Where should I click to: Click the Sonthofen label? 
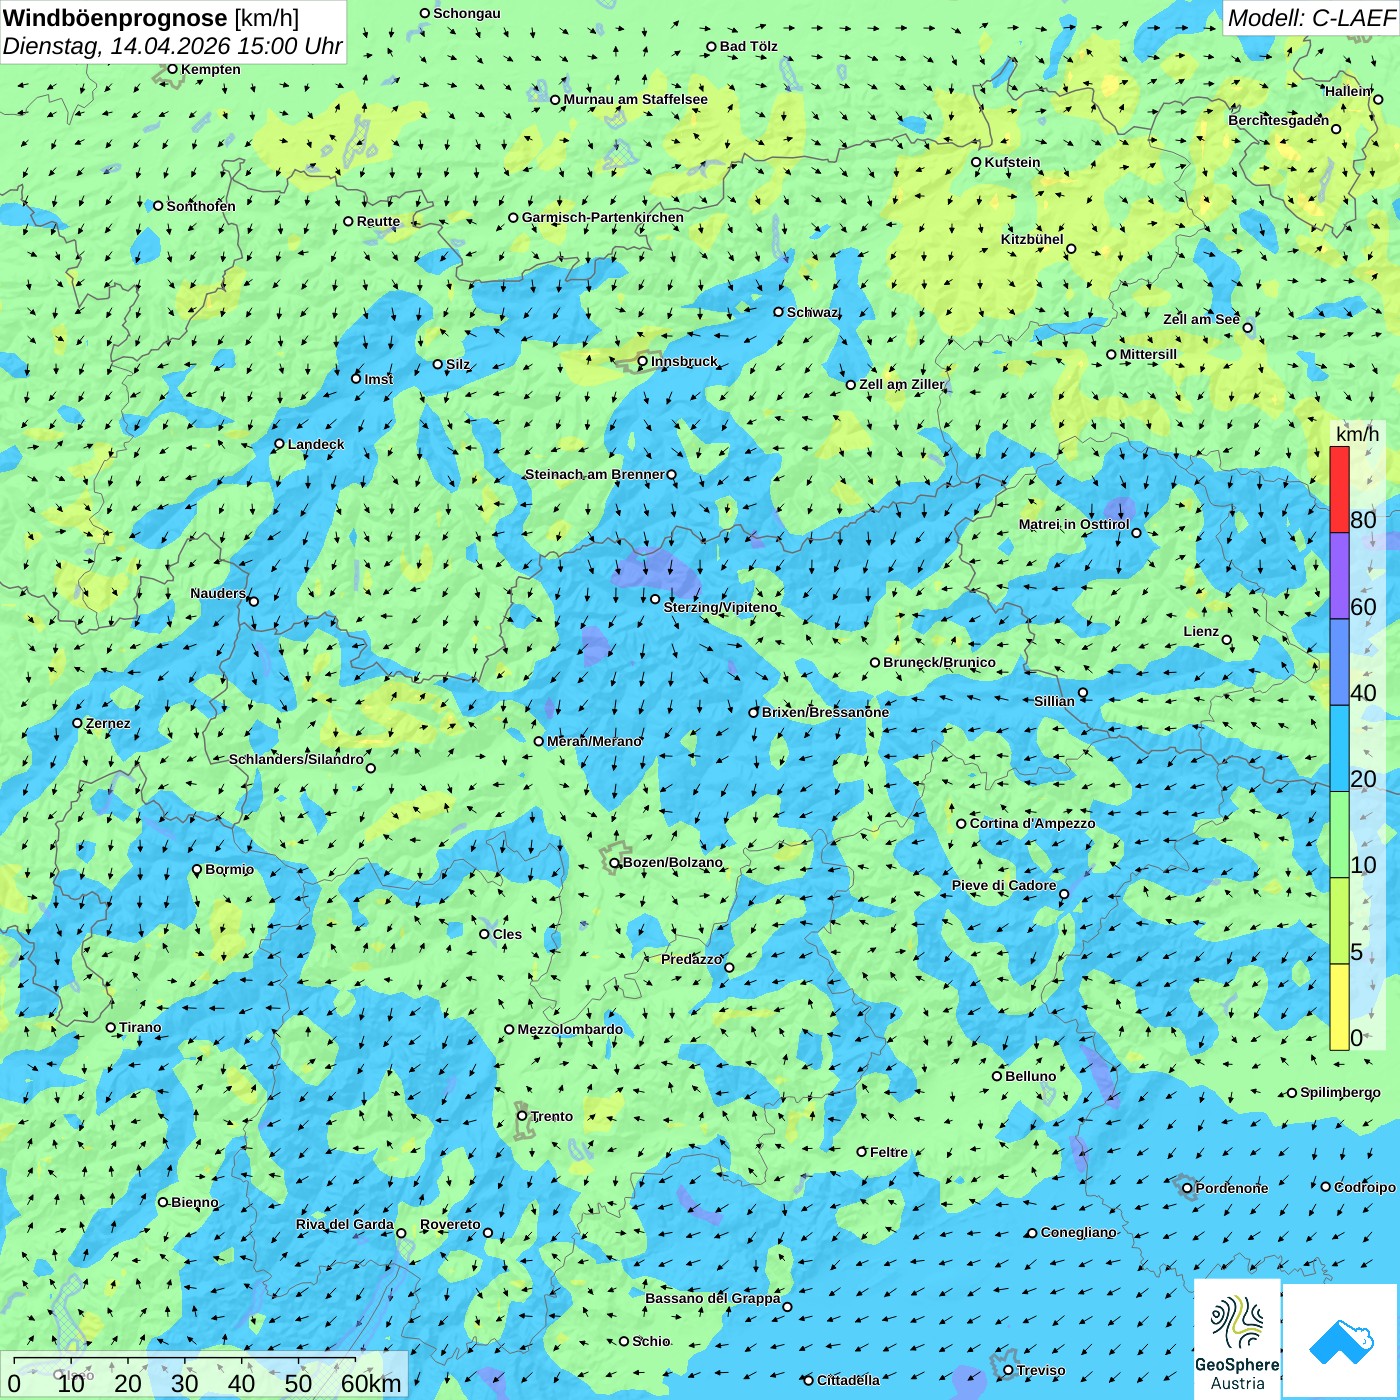[x=201, y=206]
